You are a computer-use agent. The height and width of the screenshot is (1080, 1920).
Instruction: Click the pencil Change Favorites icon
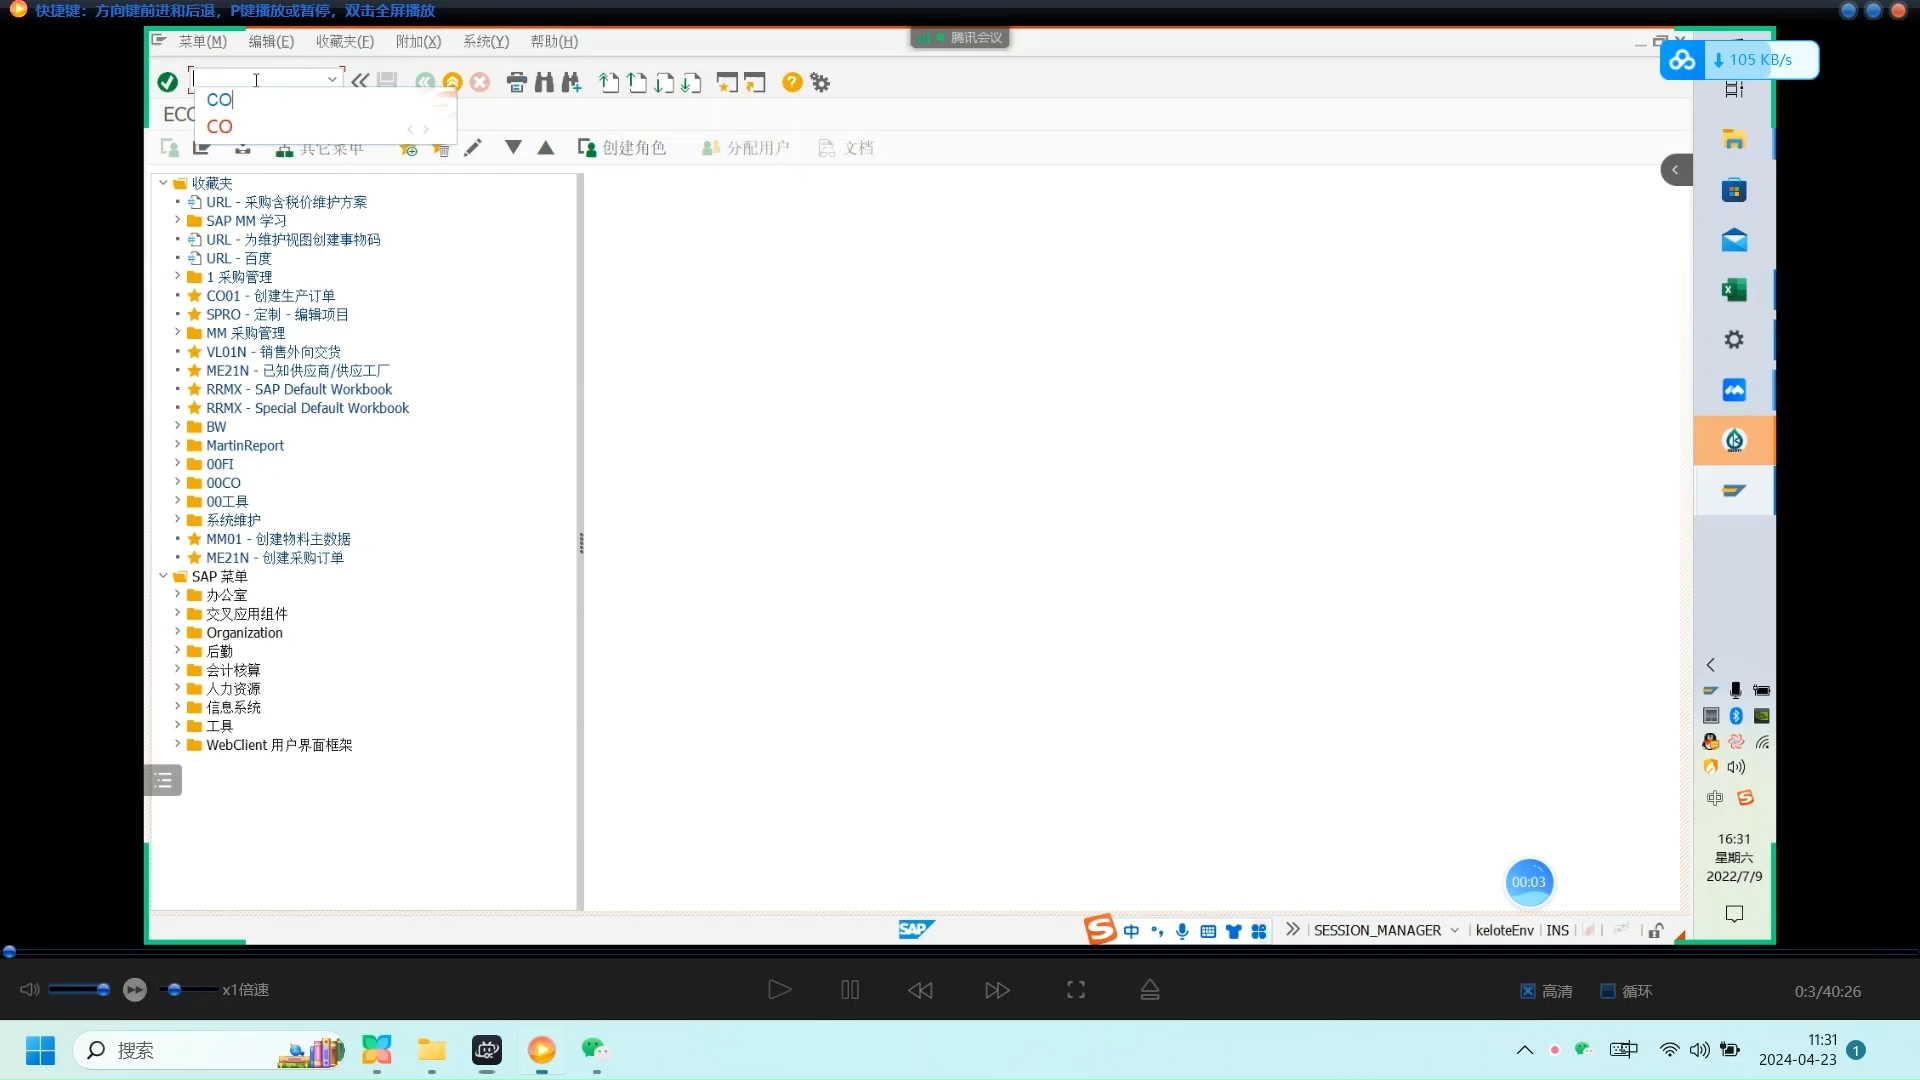(473, 148)
